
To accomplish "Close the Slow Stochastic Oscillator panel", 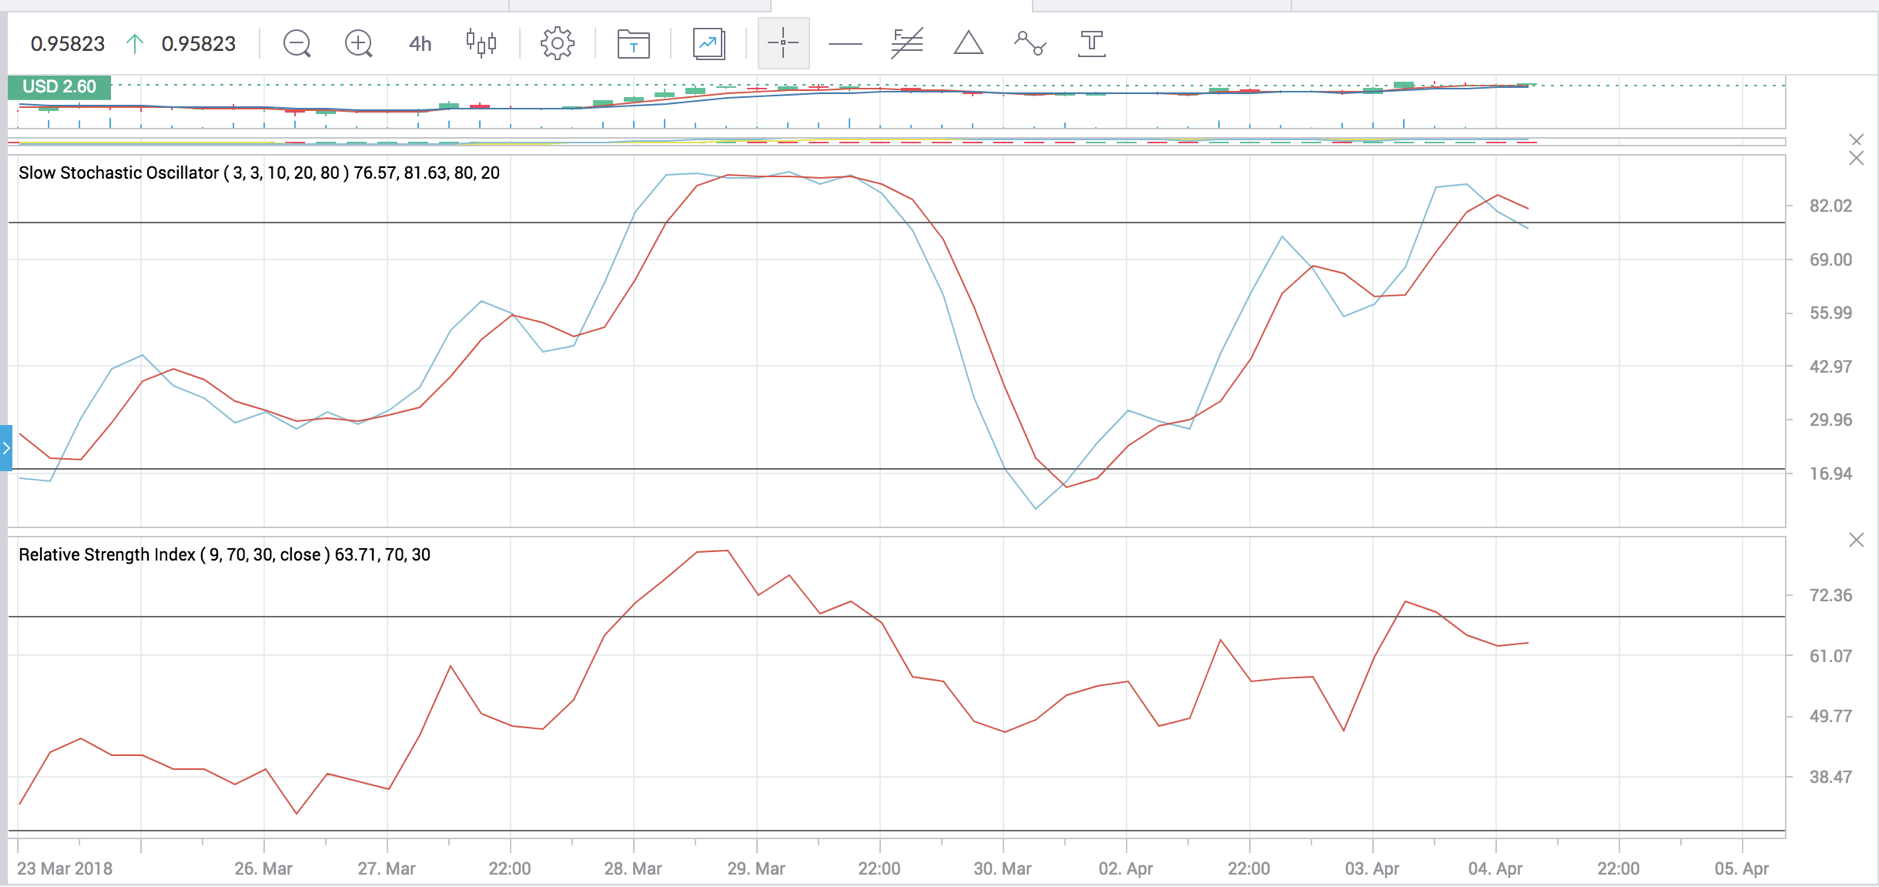I will pyautogui.click(x=1856, y=158).
